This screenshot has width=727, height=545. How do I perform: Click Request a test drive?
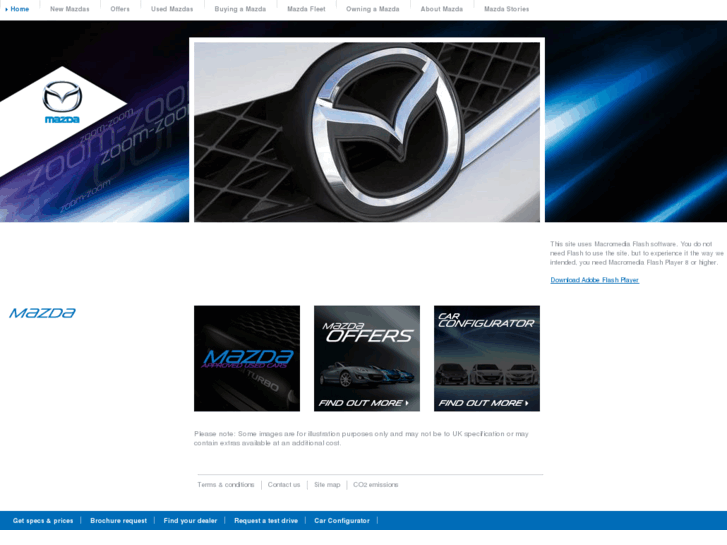click(266, 520)
